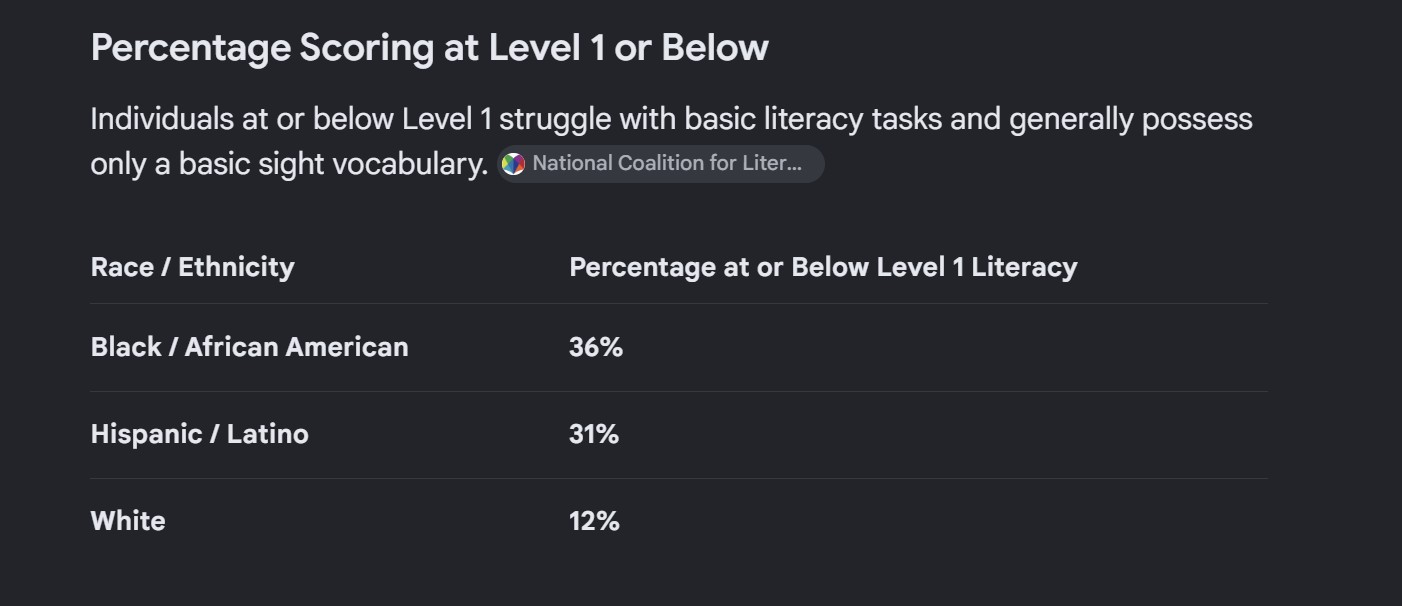This screenshot has width=1402, height=606.
Task: Click the 'Black / African American' row label
Action: click(x=249, y=347)
